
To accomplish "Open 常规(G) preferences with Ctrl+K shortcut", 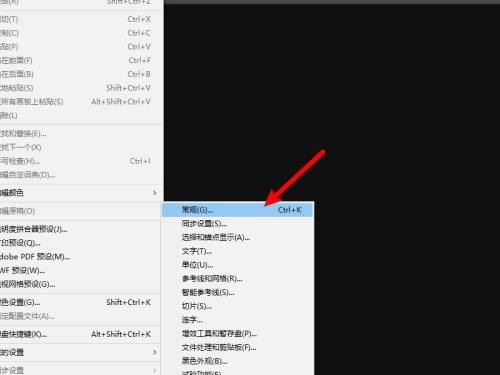I will pos(238,210).
